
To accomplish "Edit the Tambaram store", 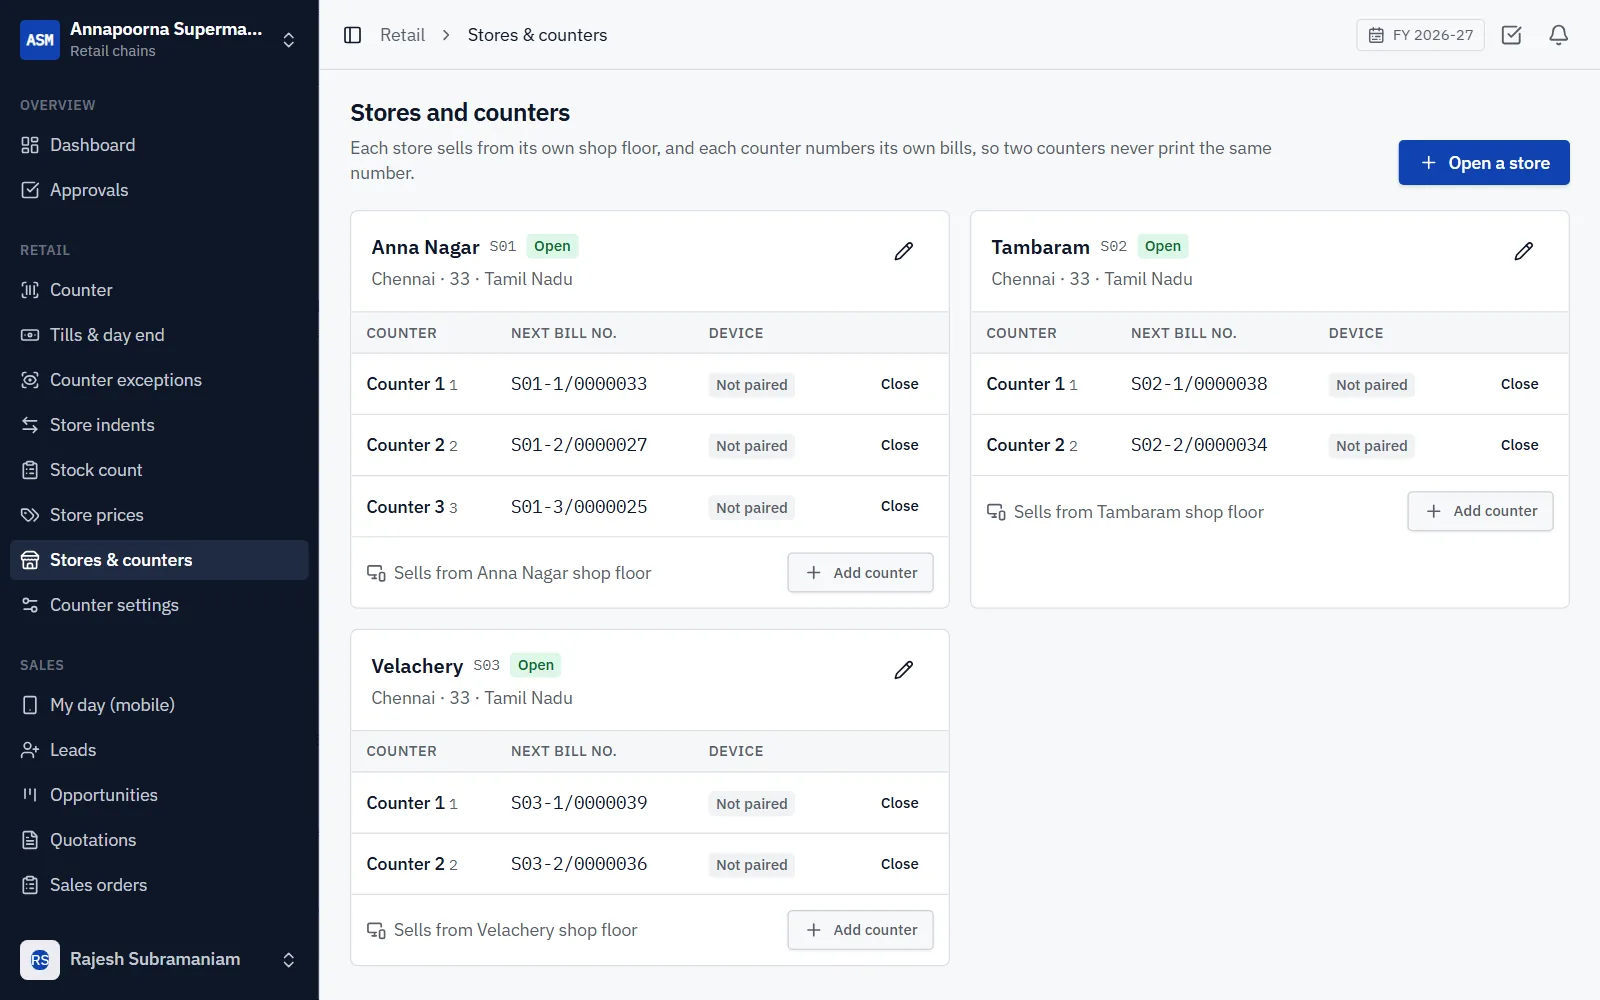I will click(1523, 251).
